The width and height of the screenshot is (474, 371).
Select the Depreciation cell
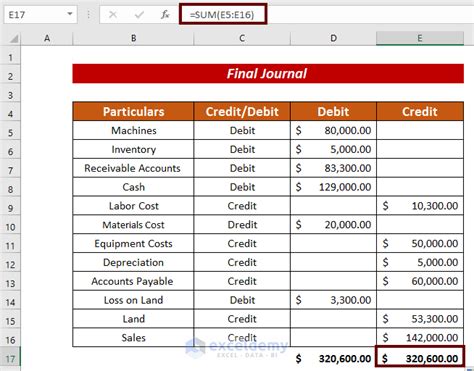(133, 262)
